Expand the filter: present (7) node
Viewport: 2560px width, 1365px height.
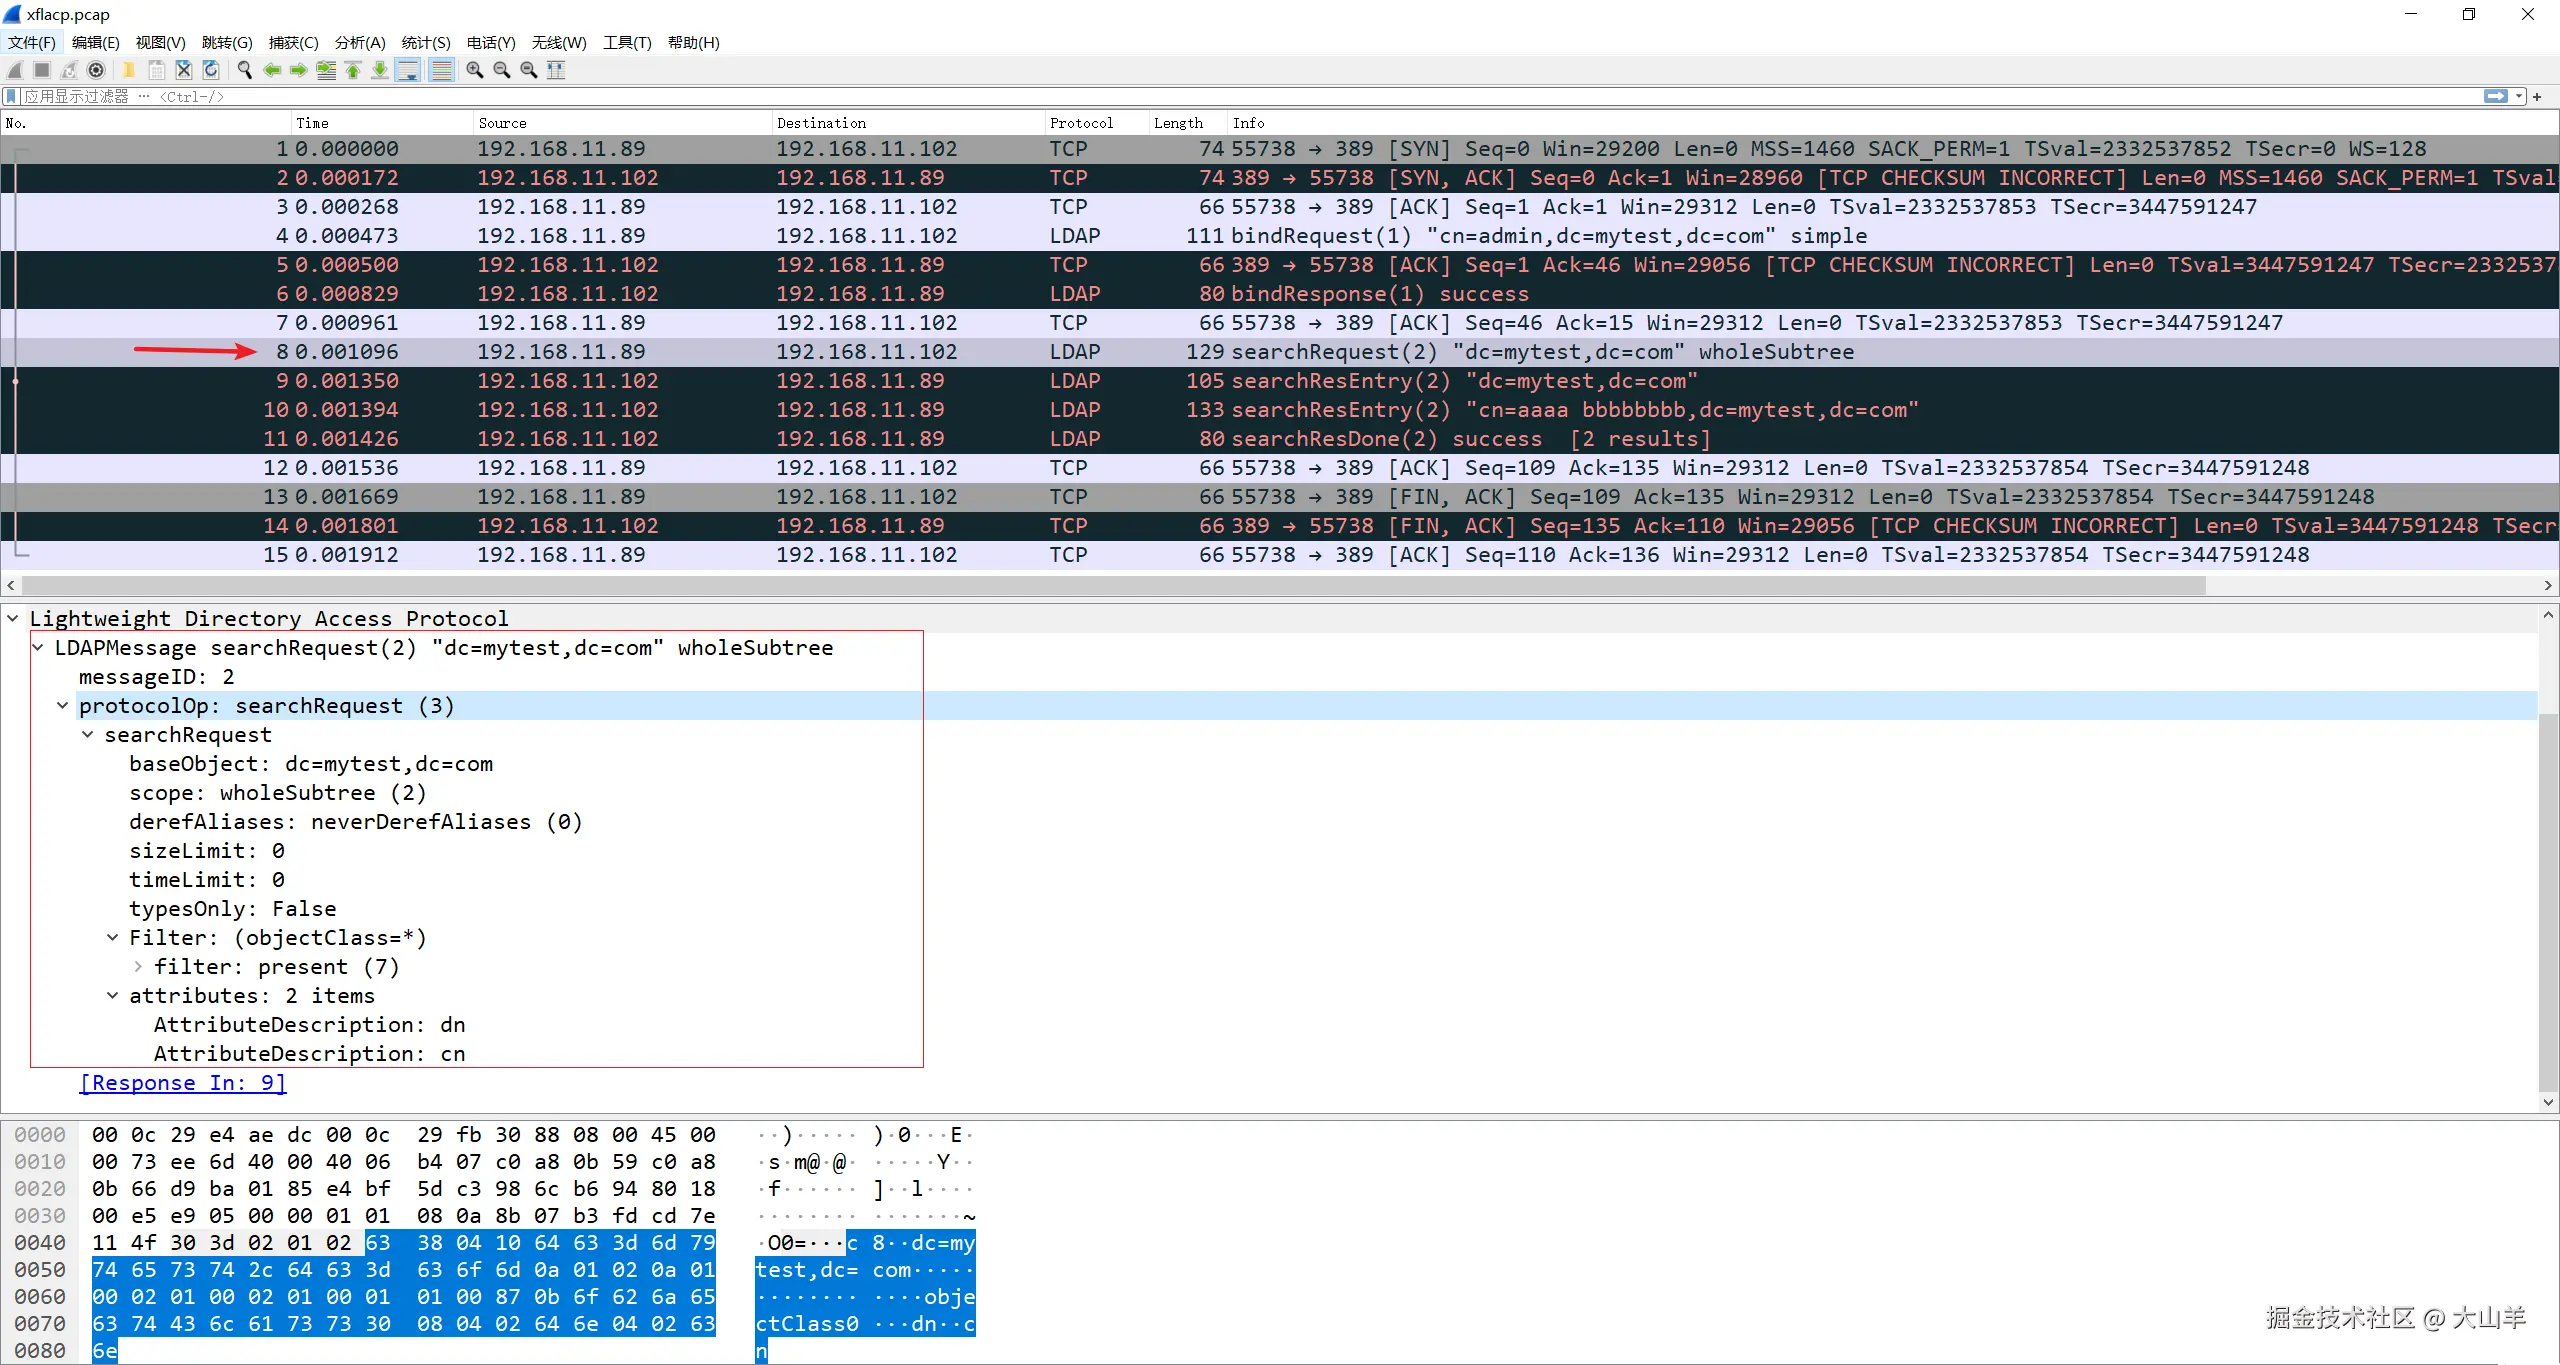click(138, 967)
